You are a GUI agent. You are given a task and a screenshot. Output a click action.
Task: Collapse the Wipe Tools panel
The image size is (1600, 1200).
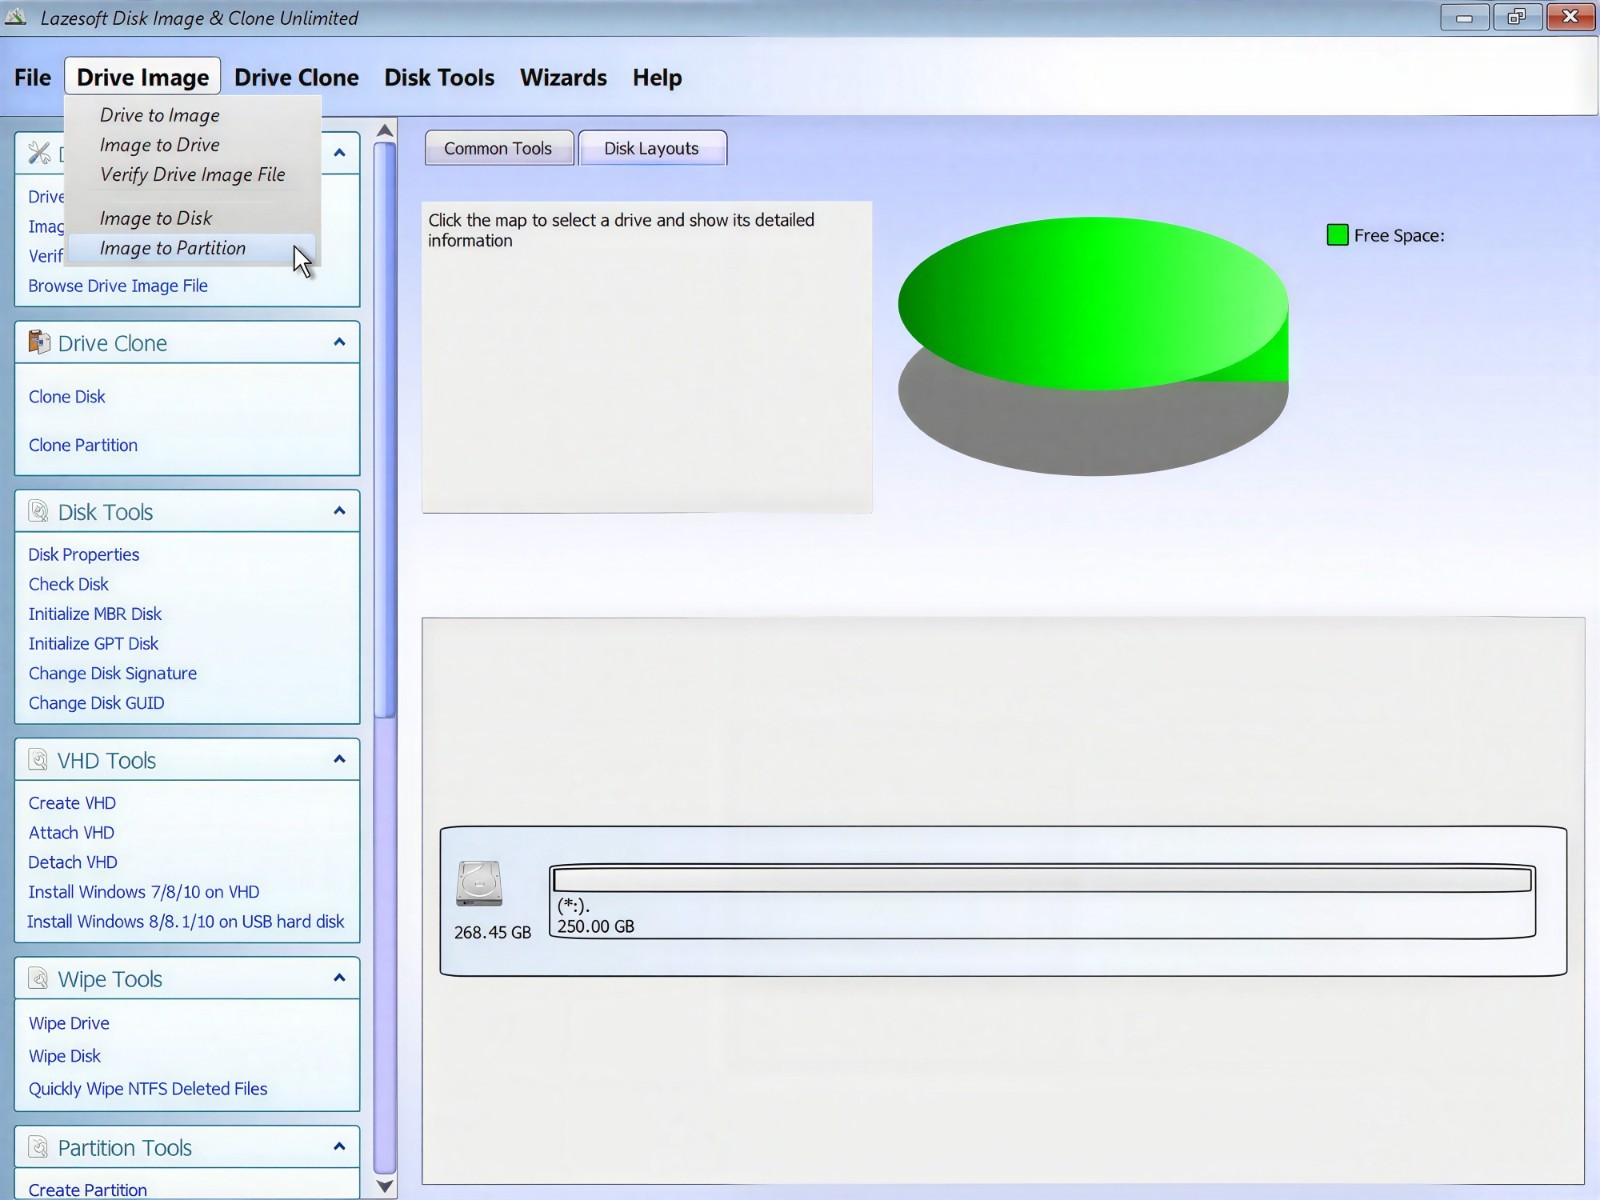[x=339, y=977]
